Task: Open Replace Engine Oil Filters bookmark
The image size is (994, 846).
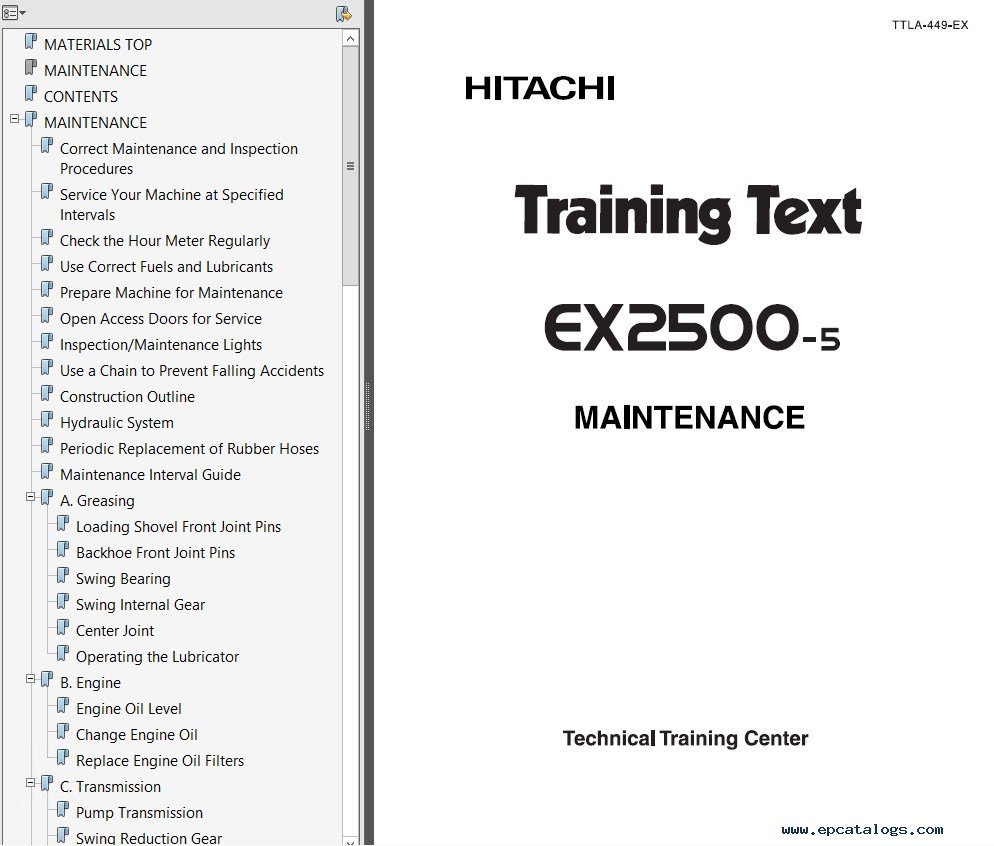Action: 160,760
